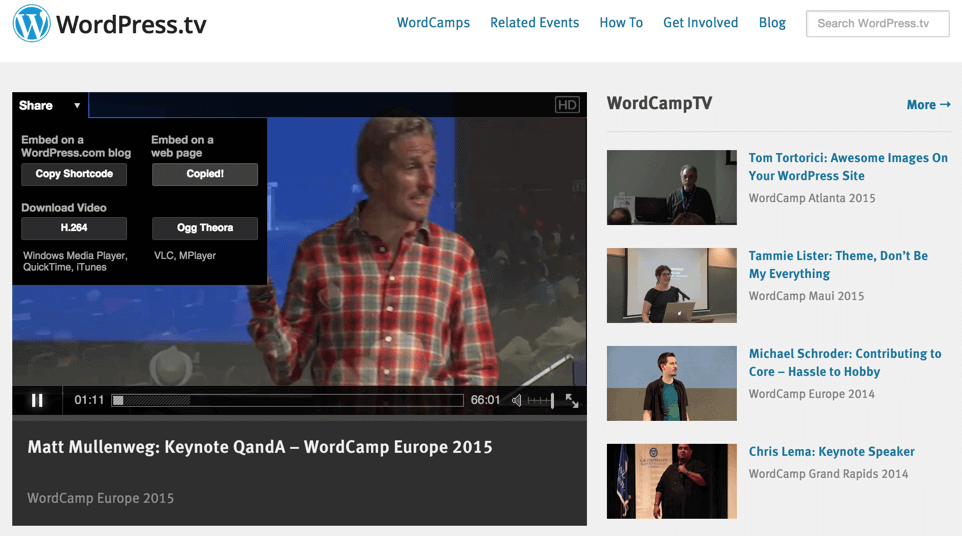Viewport: 962px width, 536px height.
Task: Open the How To section
Action: coord(621,23)
